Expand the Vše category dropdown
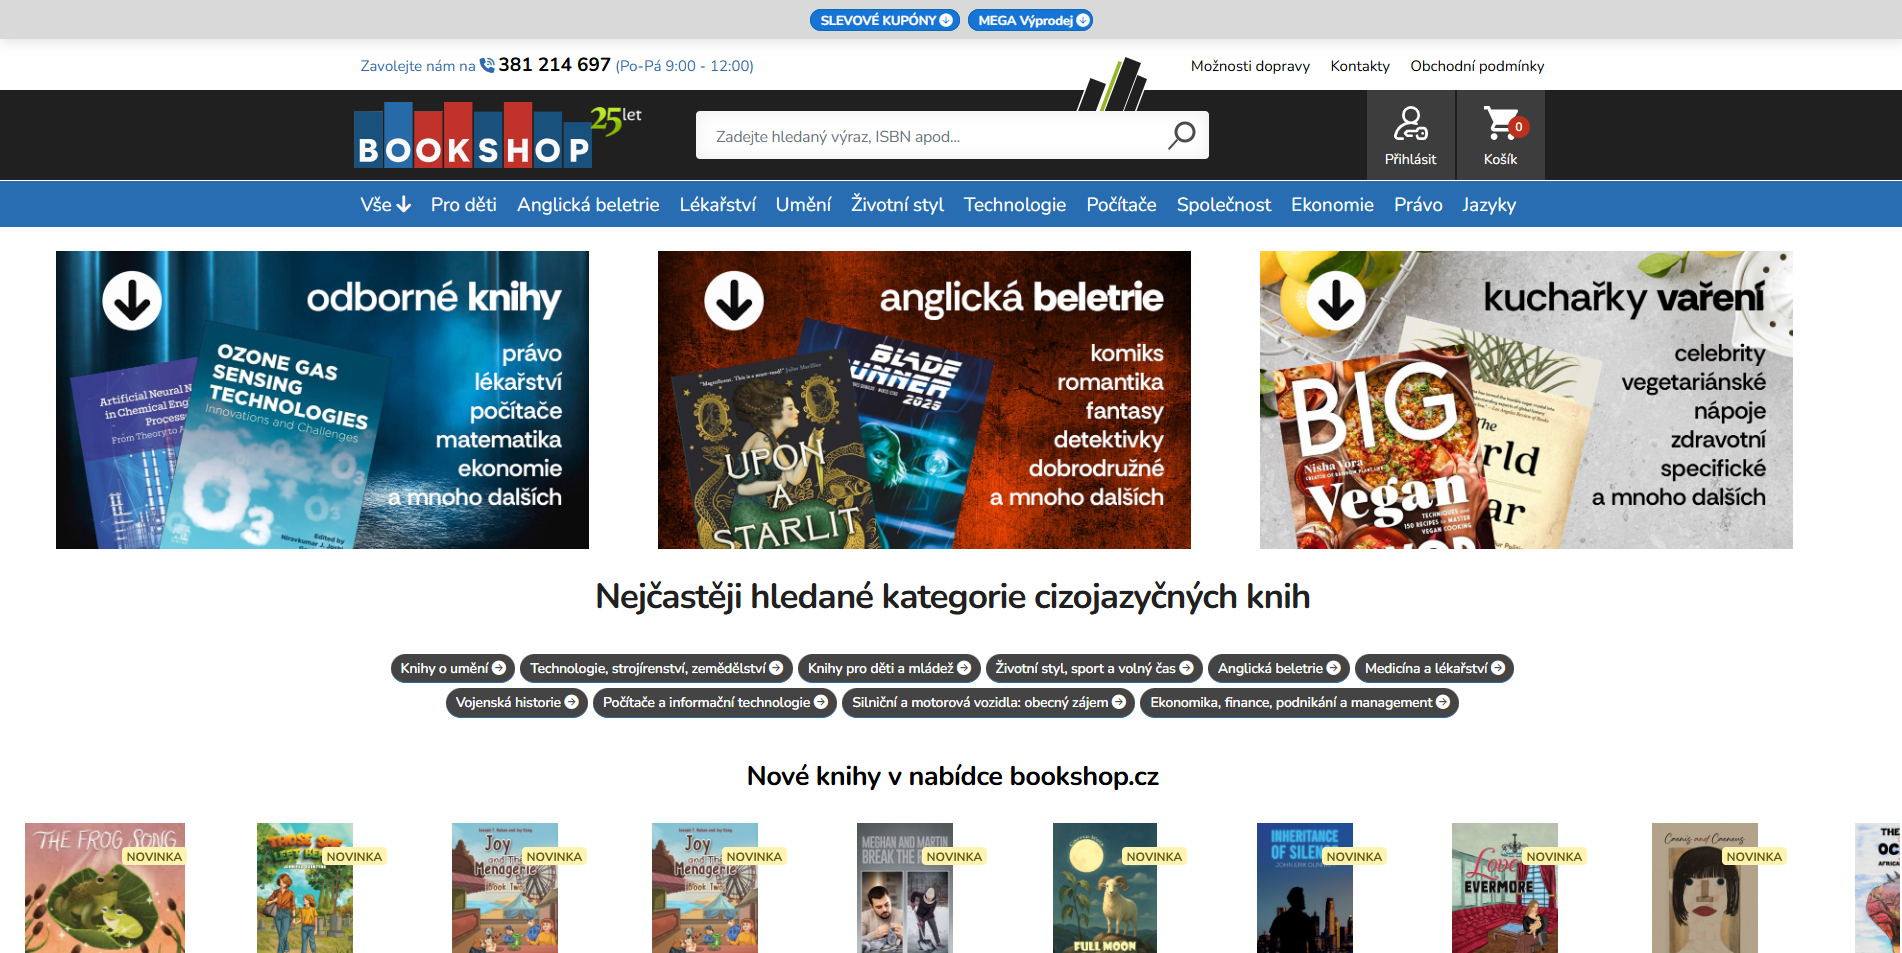The height and width of the screenshot is (953, 1902). [x=386, y=204]
